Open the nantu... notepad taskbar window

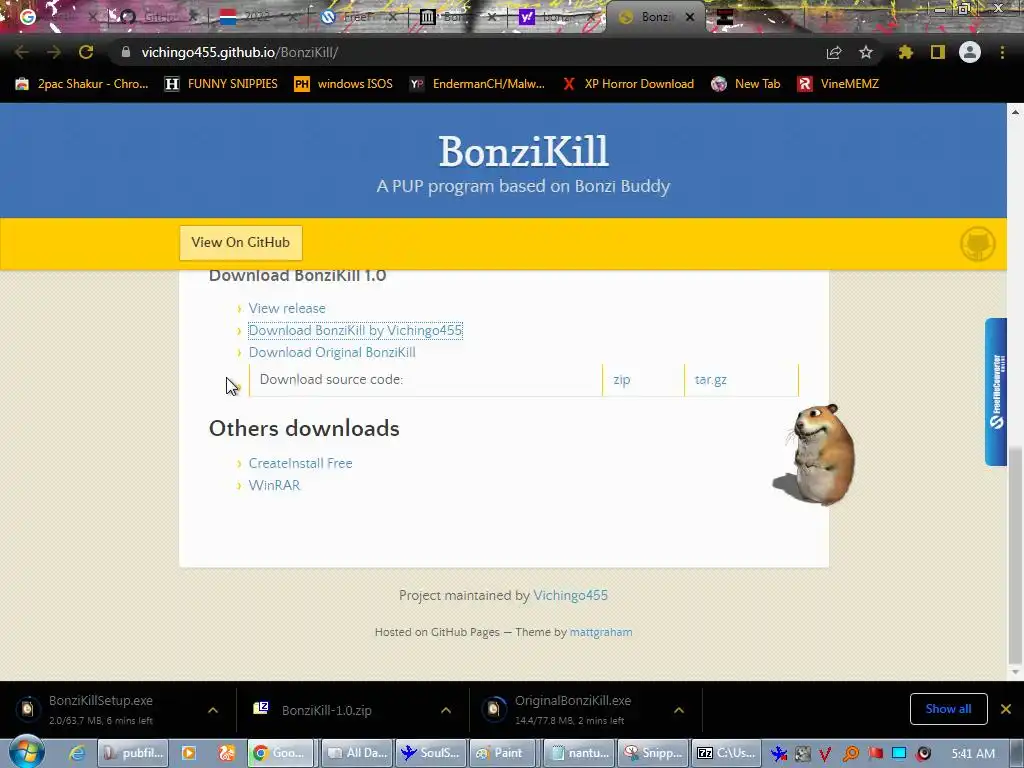coord(577,753)
